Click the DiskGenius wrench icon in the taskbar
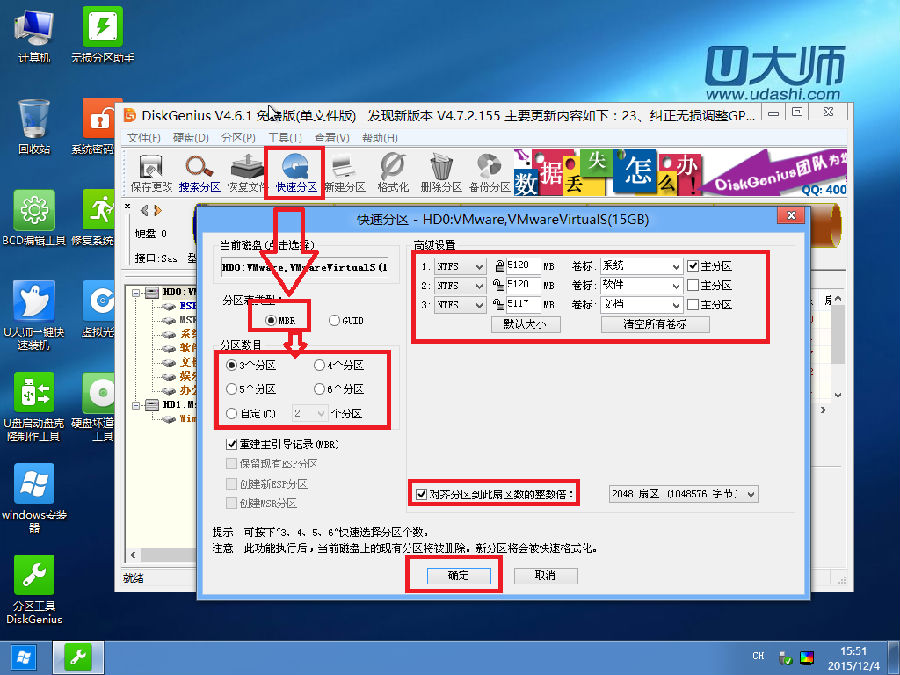The width and height of the screenshot is (900, 675). [78, 658]
